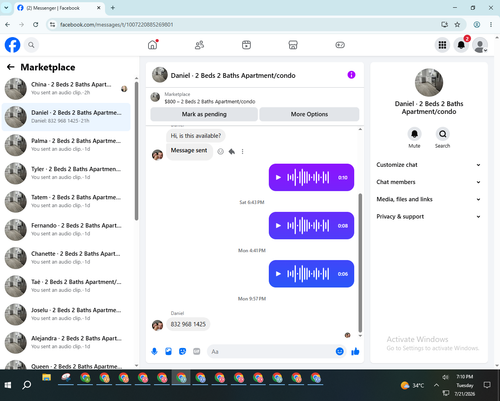Open conversation information purple icon
This screenshot has width=500, height=401.
pyautogui.click(x=351, y=75)
